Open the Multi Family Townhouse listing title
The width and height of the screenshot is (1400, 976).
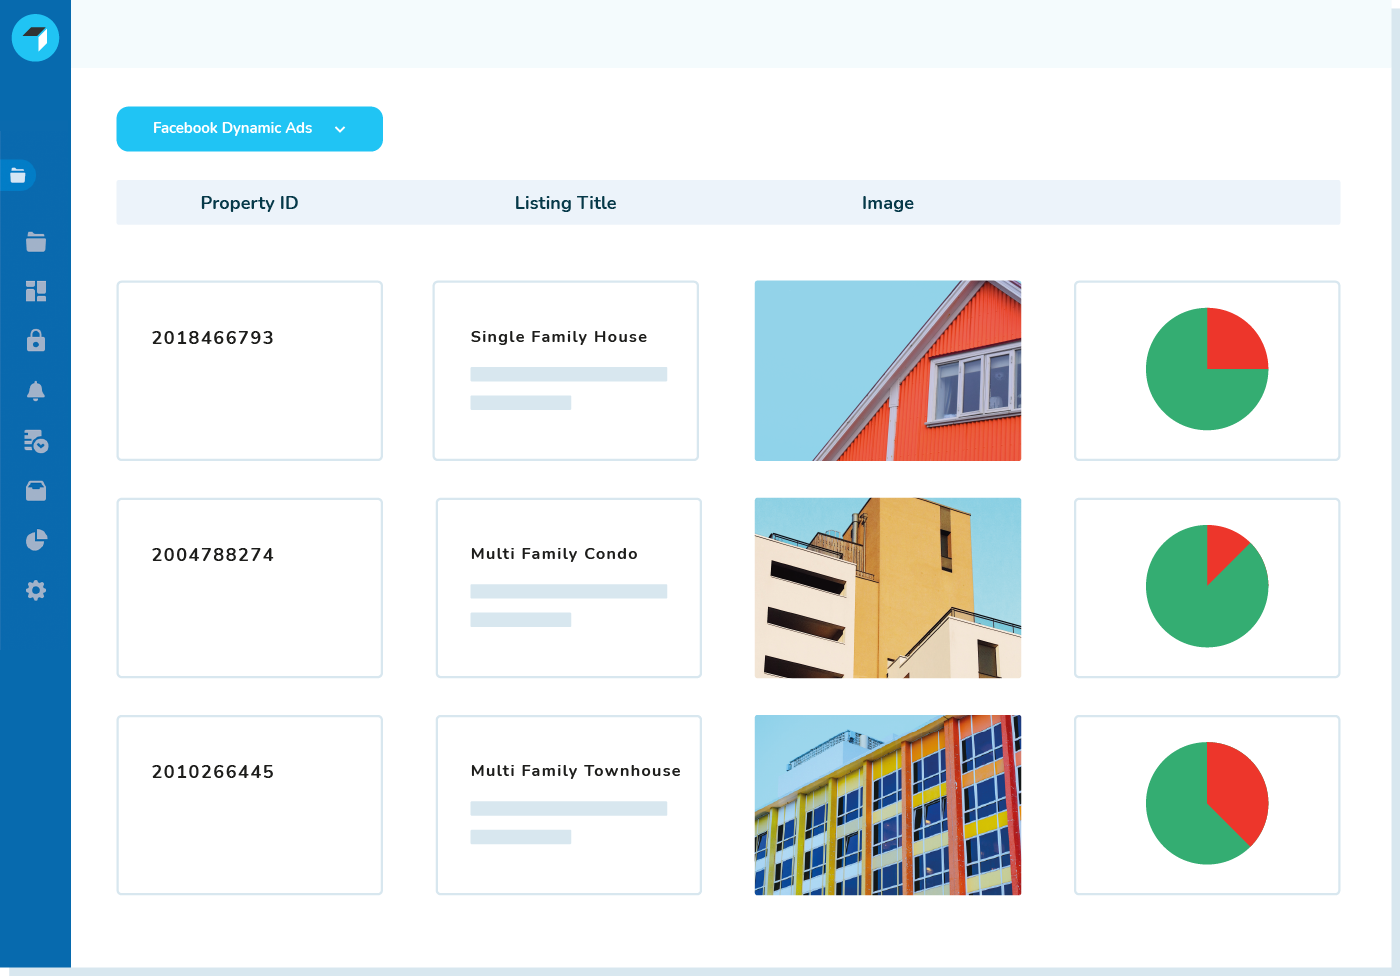576,771
